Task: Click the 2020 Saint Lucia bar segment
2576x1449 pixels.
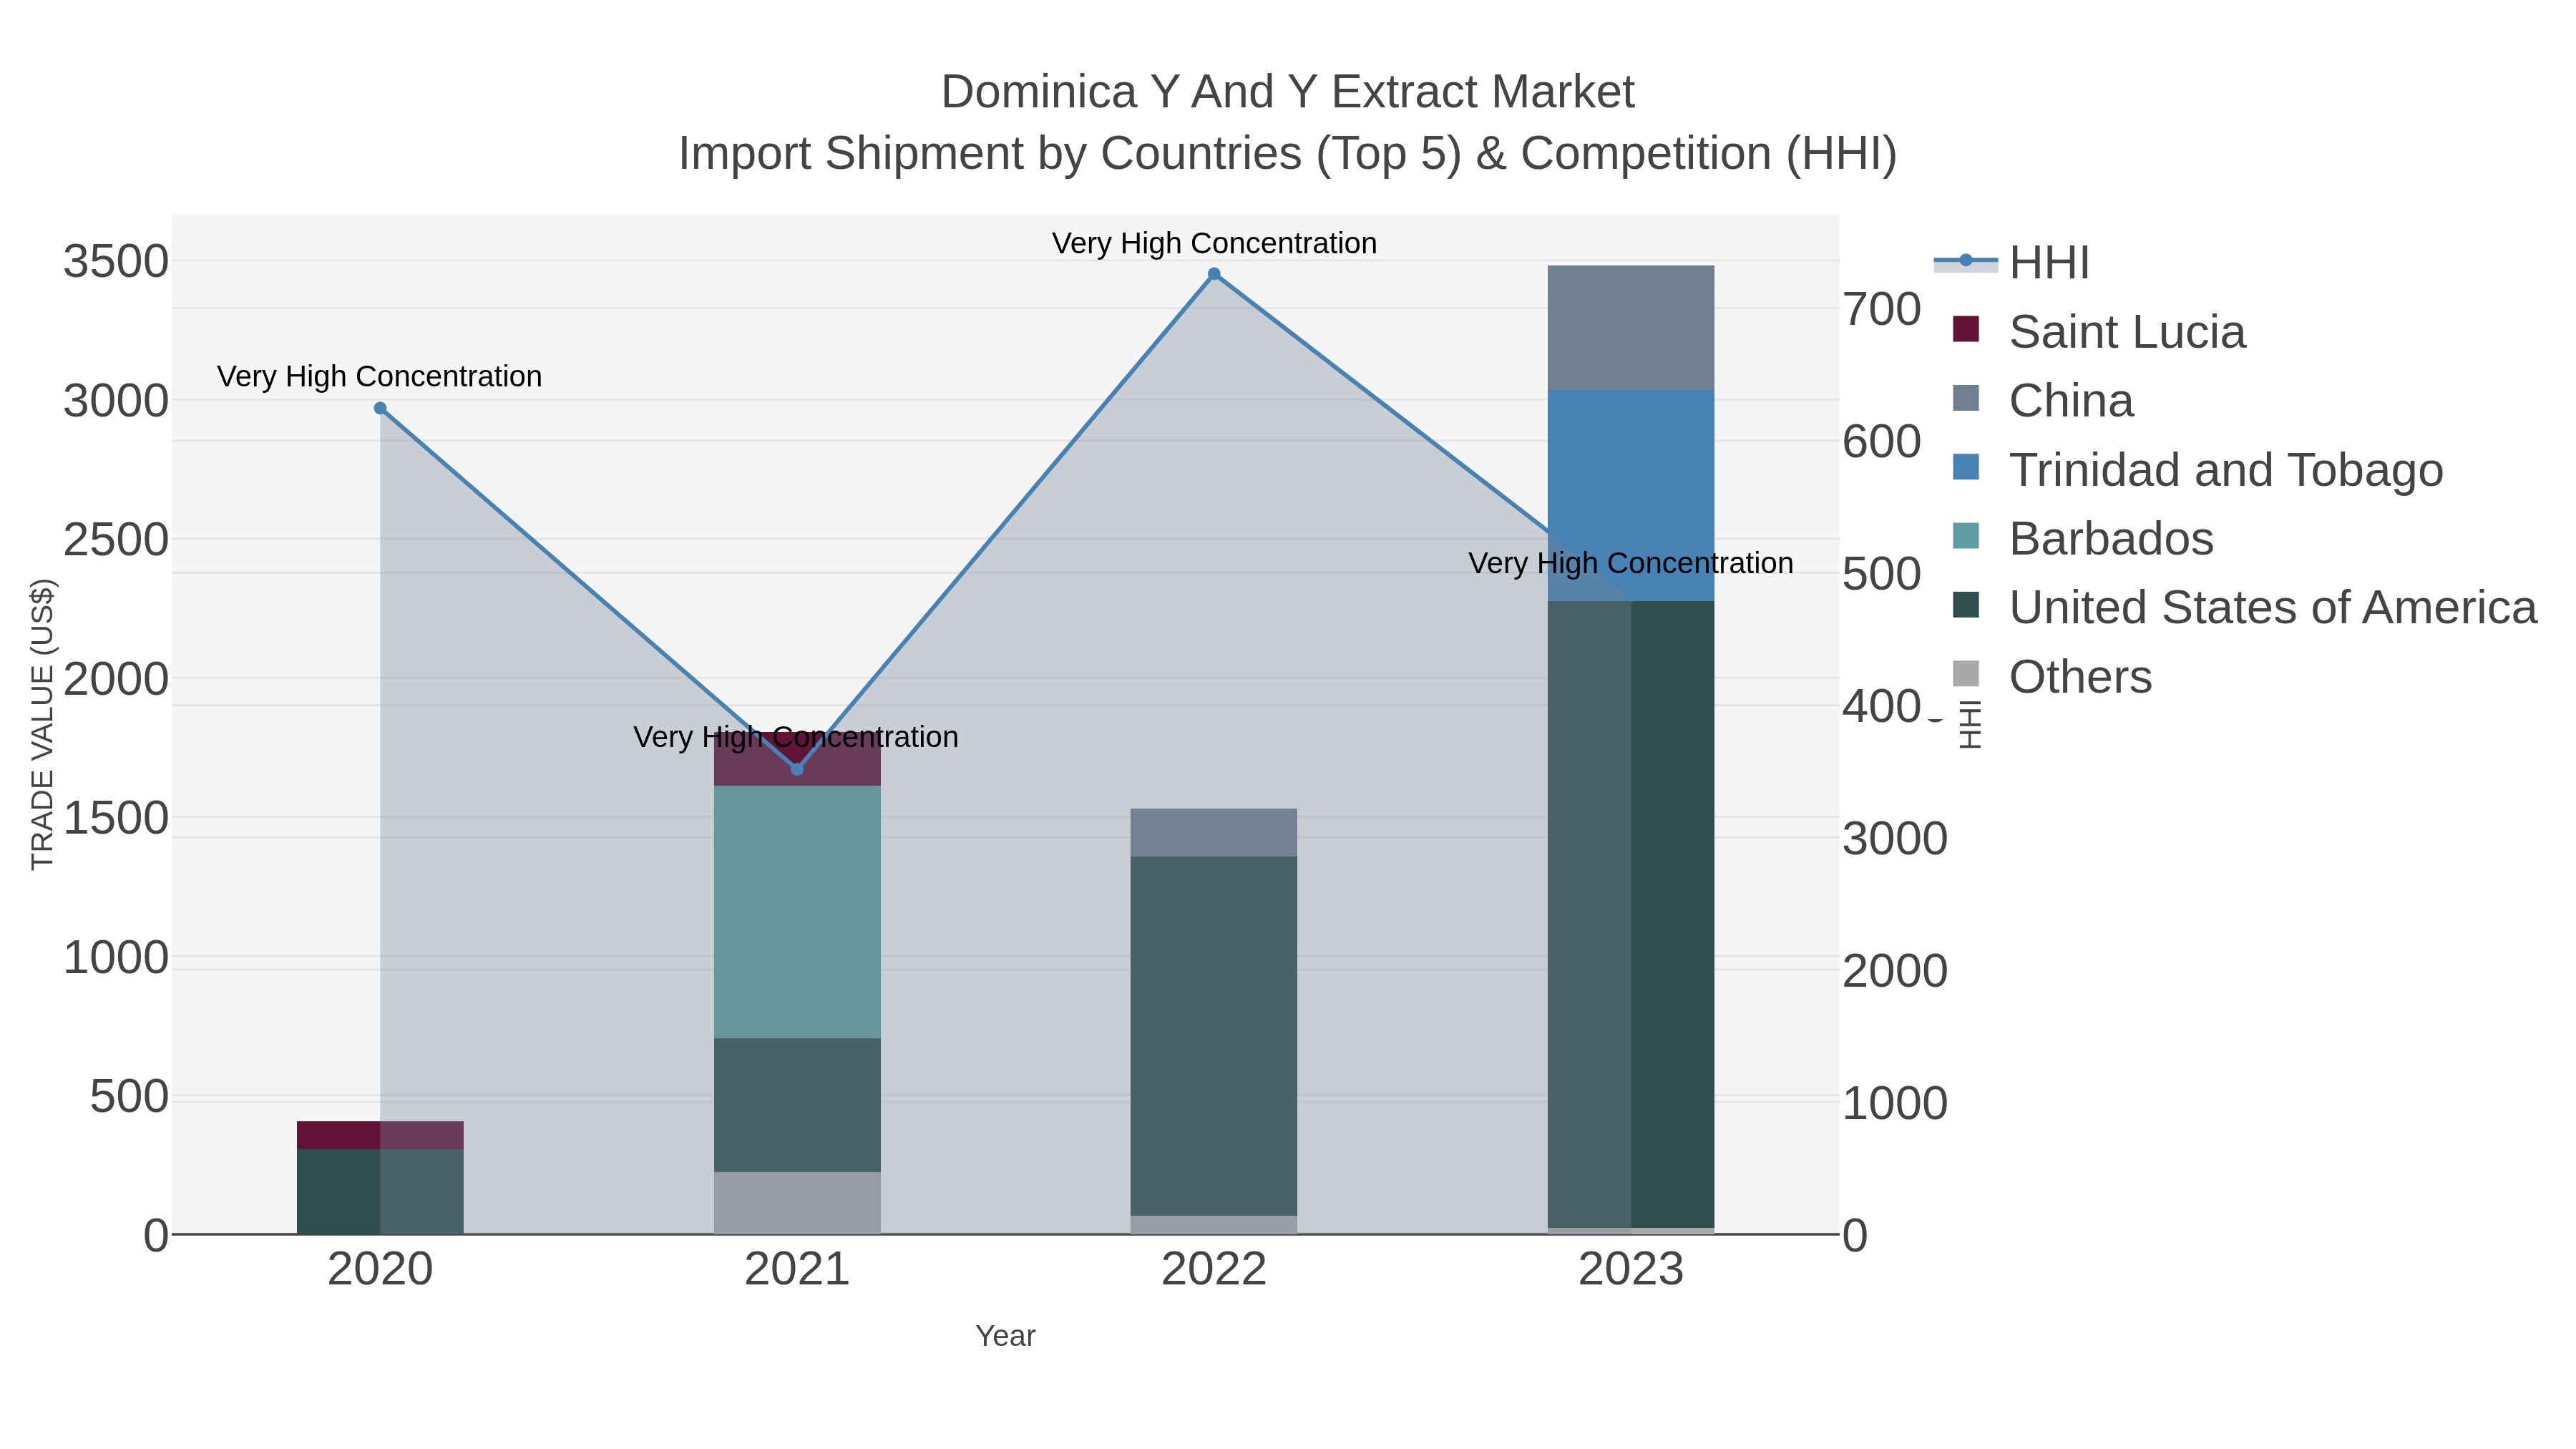Action: (380, 1136)
